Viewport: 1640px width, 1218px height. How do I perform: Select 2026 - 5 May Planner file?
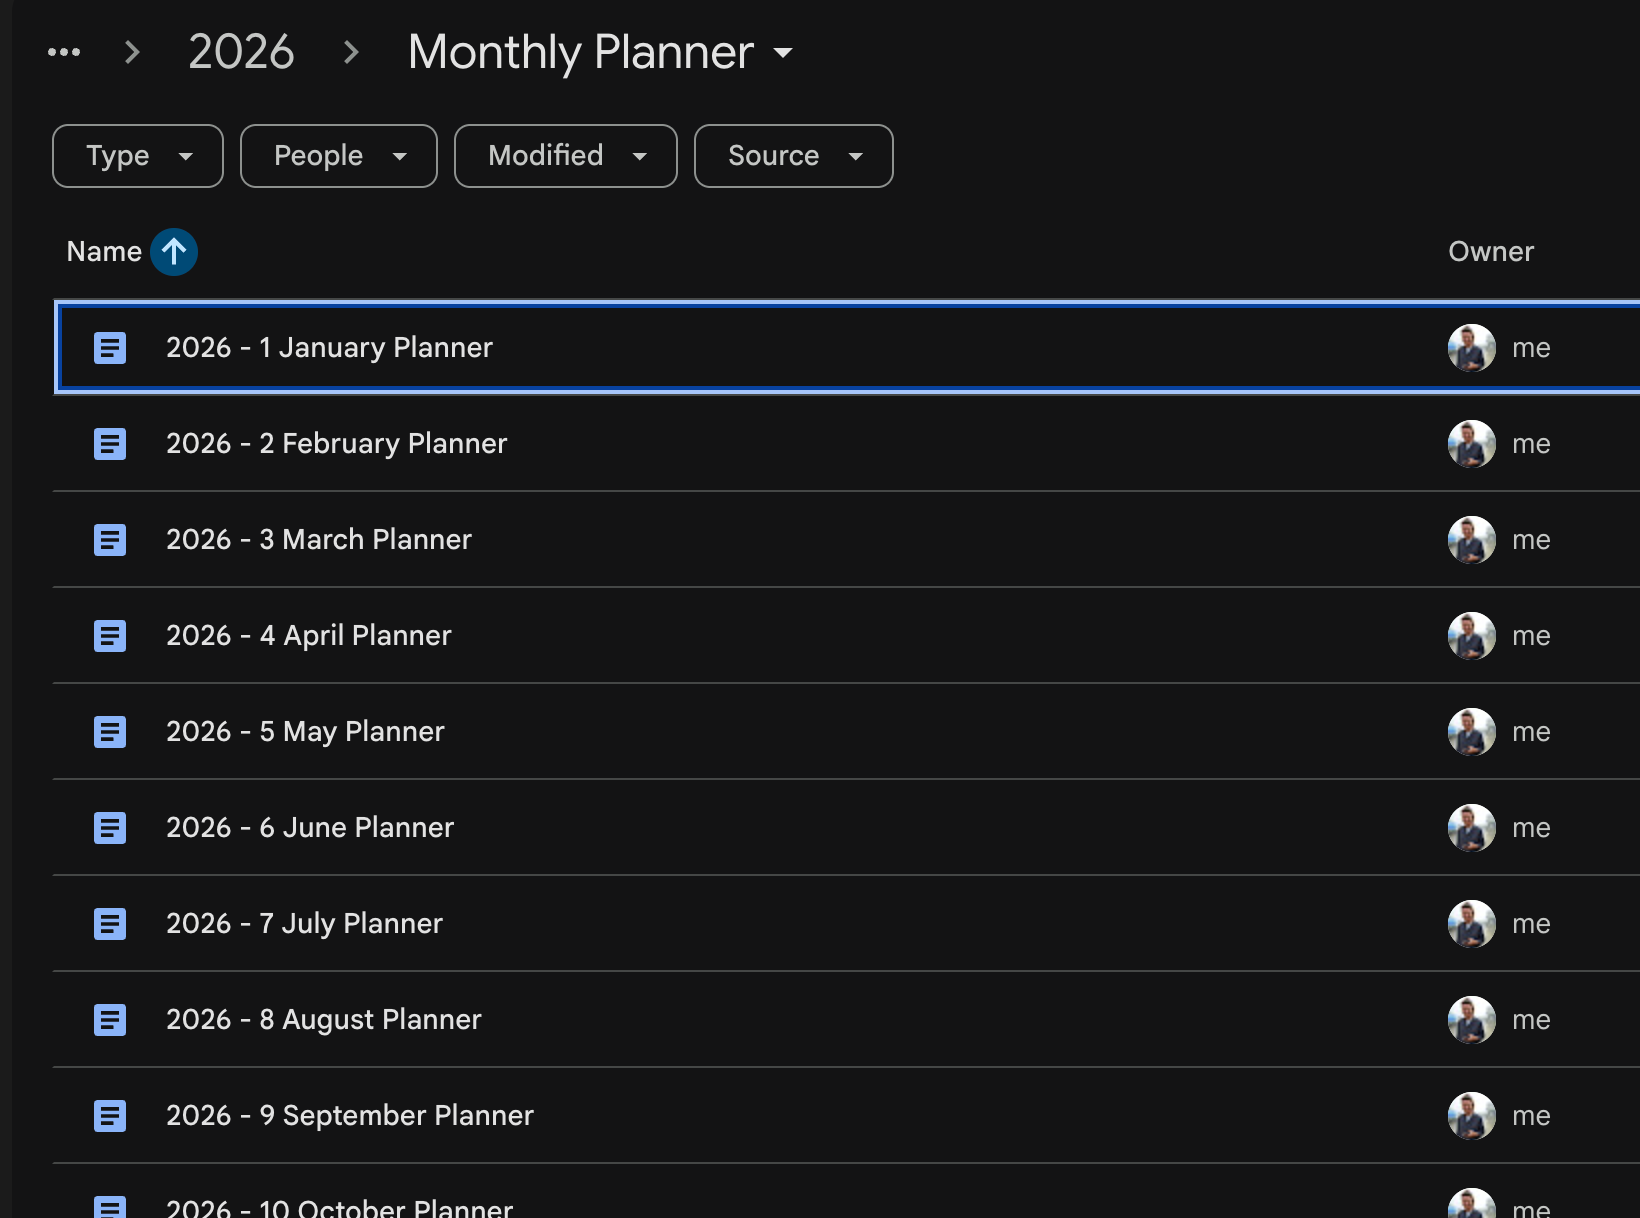click(305, 732)
